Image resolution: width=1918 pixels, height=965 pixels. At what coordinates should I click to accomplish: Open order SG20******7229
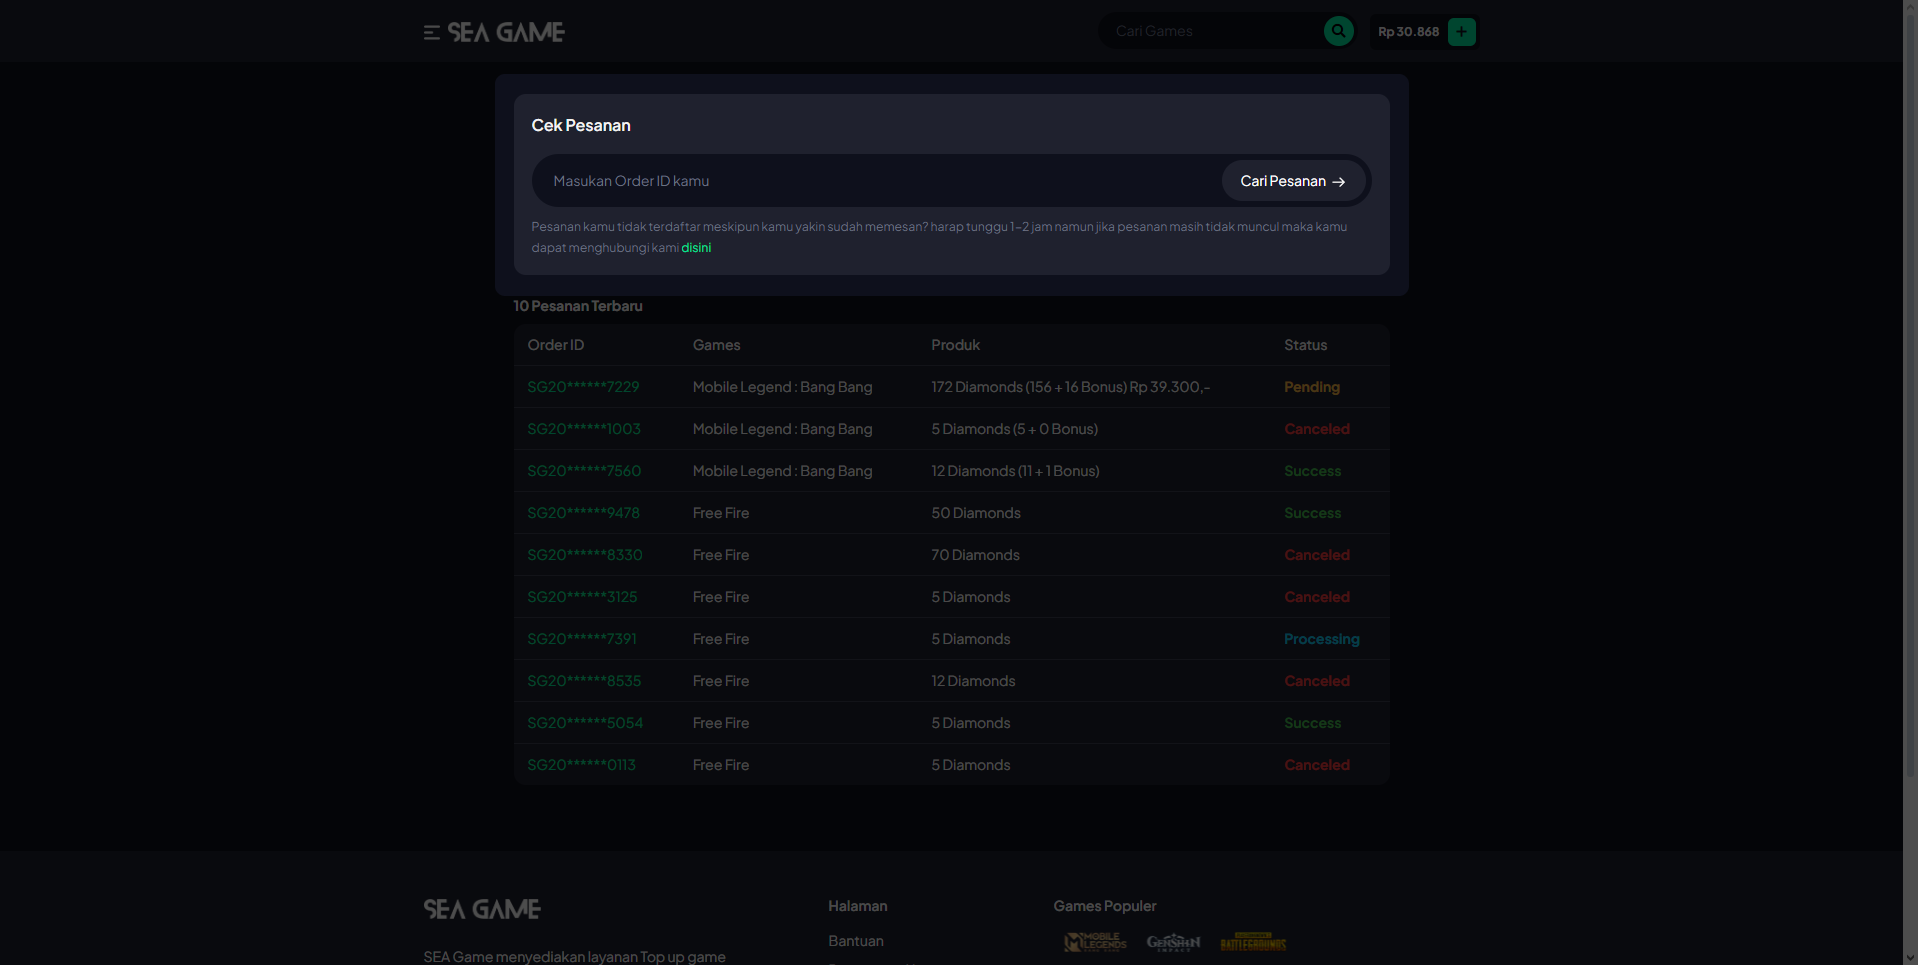tap(583, 387)
